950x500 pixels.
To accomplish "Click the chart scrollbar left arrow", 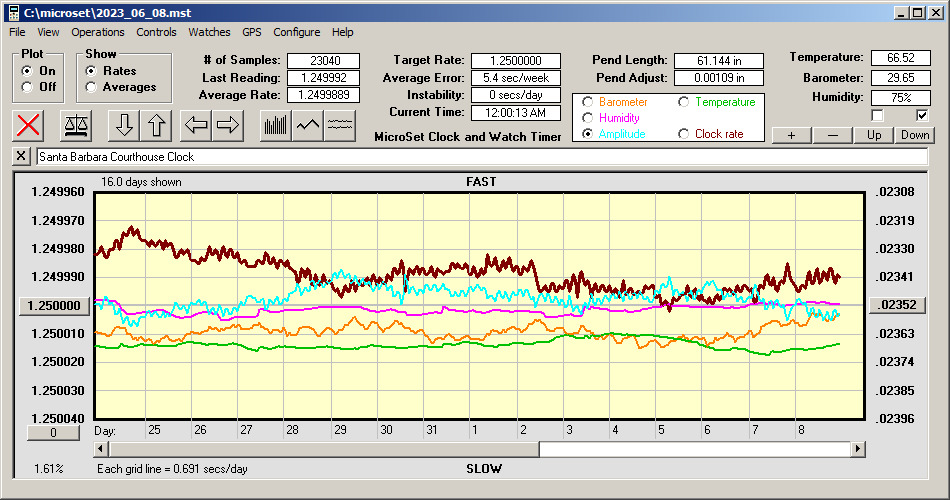I will click(x=101, y=449).
